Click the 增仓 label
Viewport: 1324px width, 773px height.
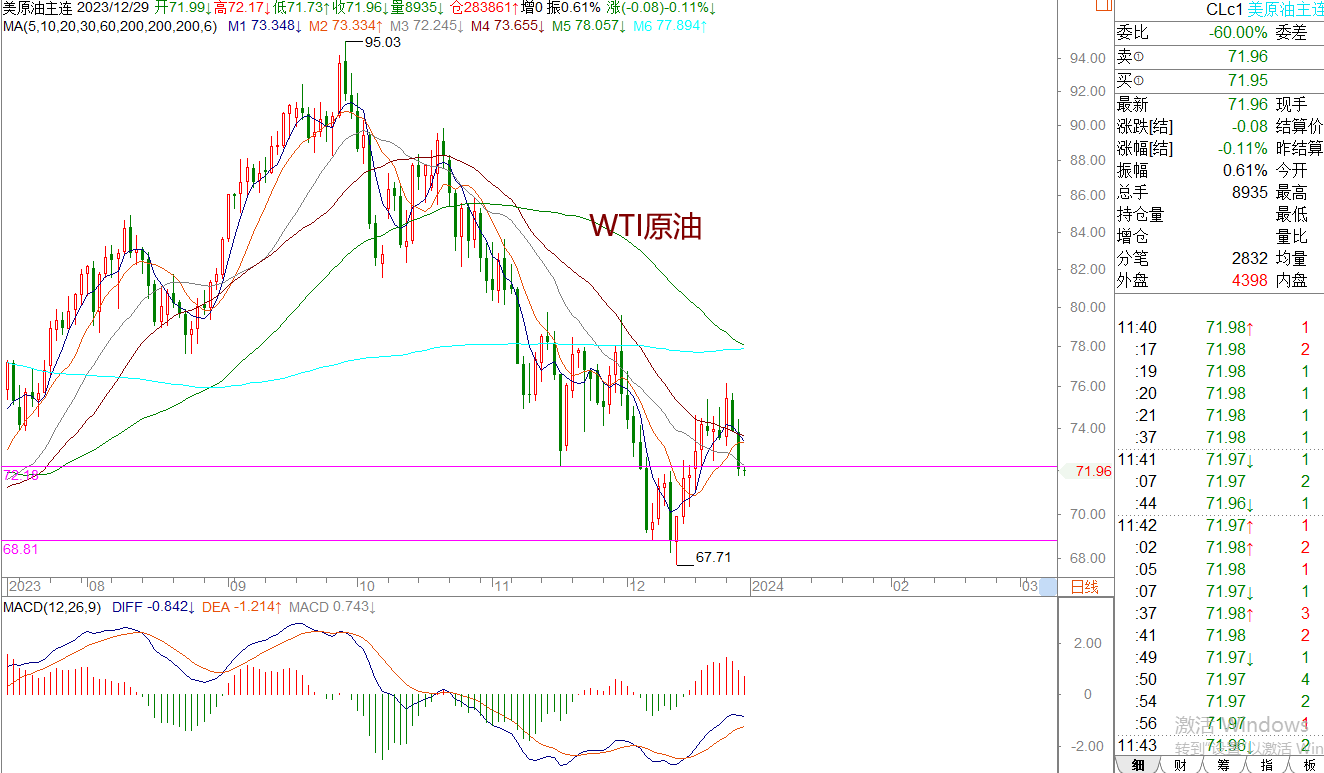(1133, 236)
